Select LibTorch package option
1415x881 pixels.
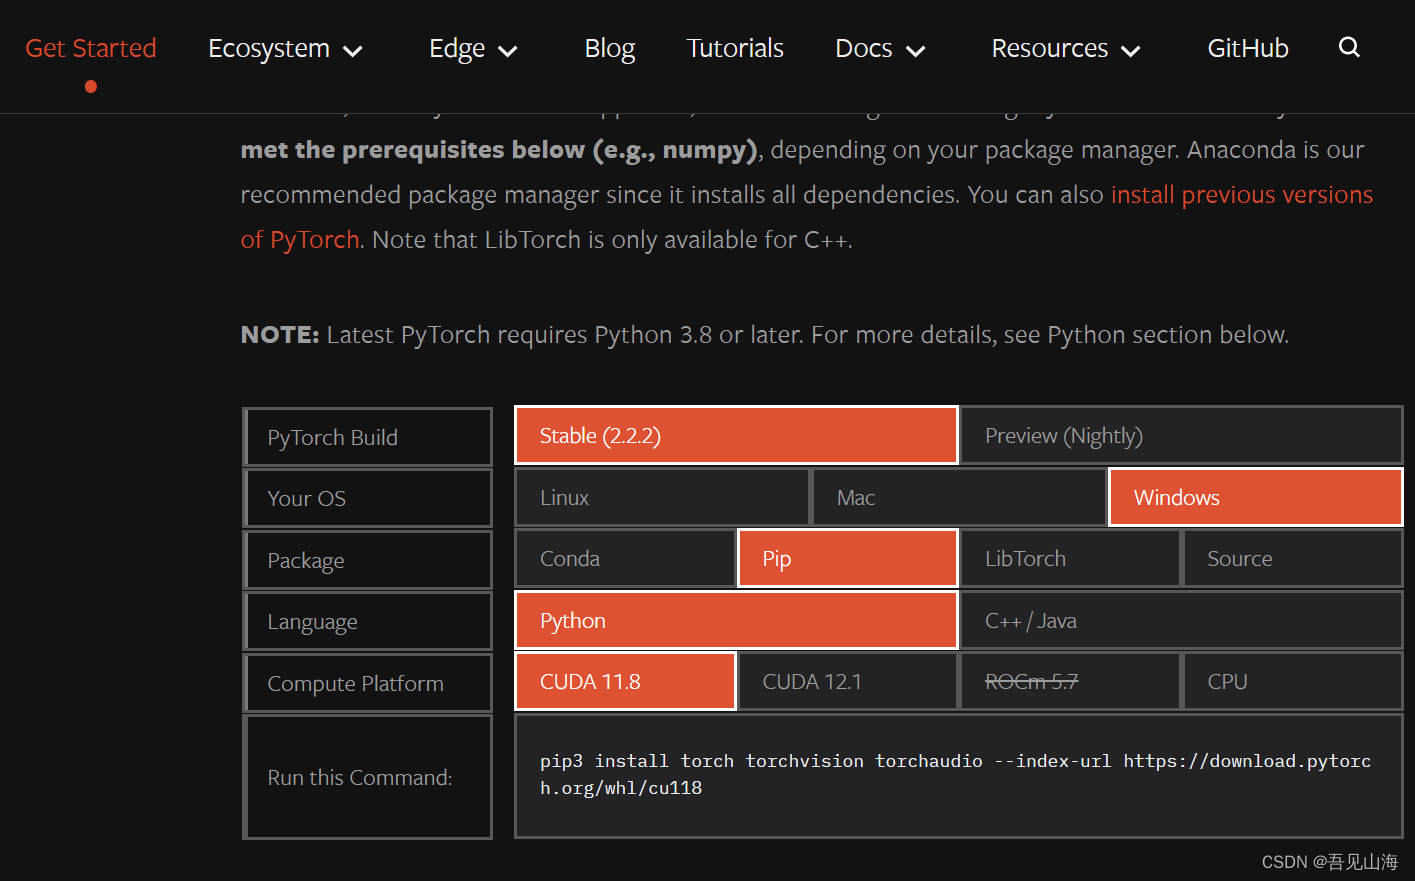coord(1069,559)
